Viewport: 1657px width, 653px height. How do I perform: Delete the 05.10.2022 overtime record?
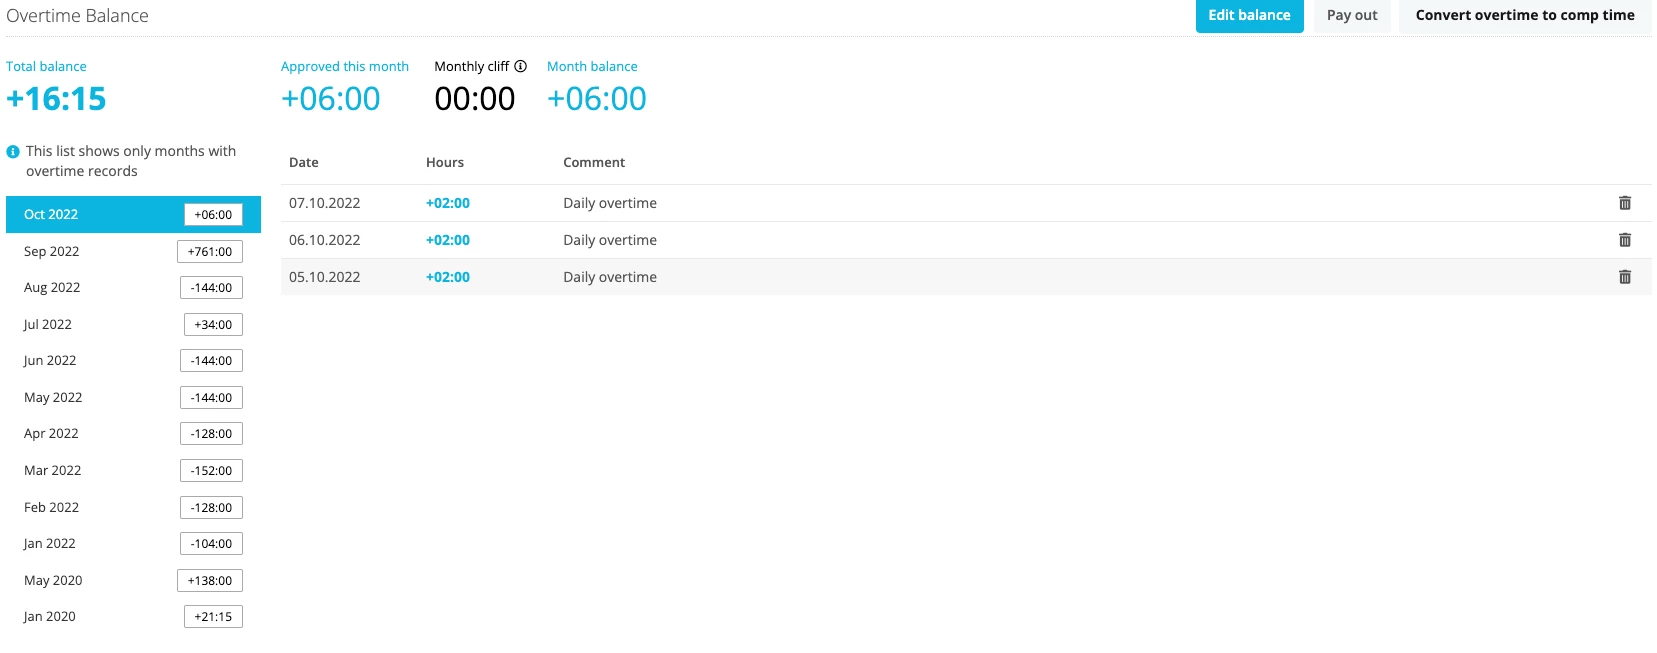[1624, 277]
